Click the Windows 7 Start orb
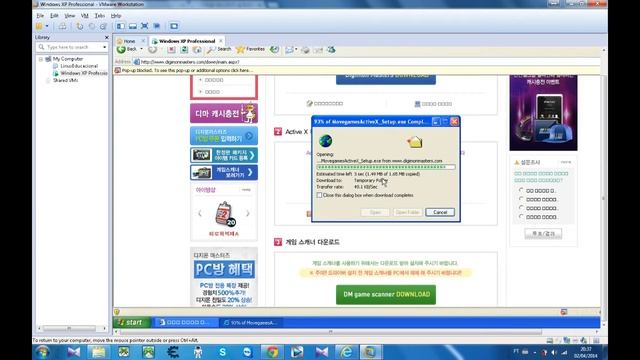The width and height of the screenshot is (640, 360). point(42,352)
